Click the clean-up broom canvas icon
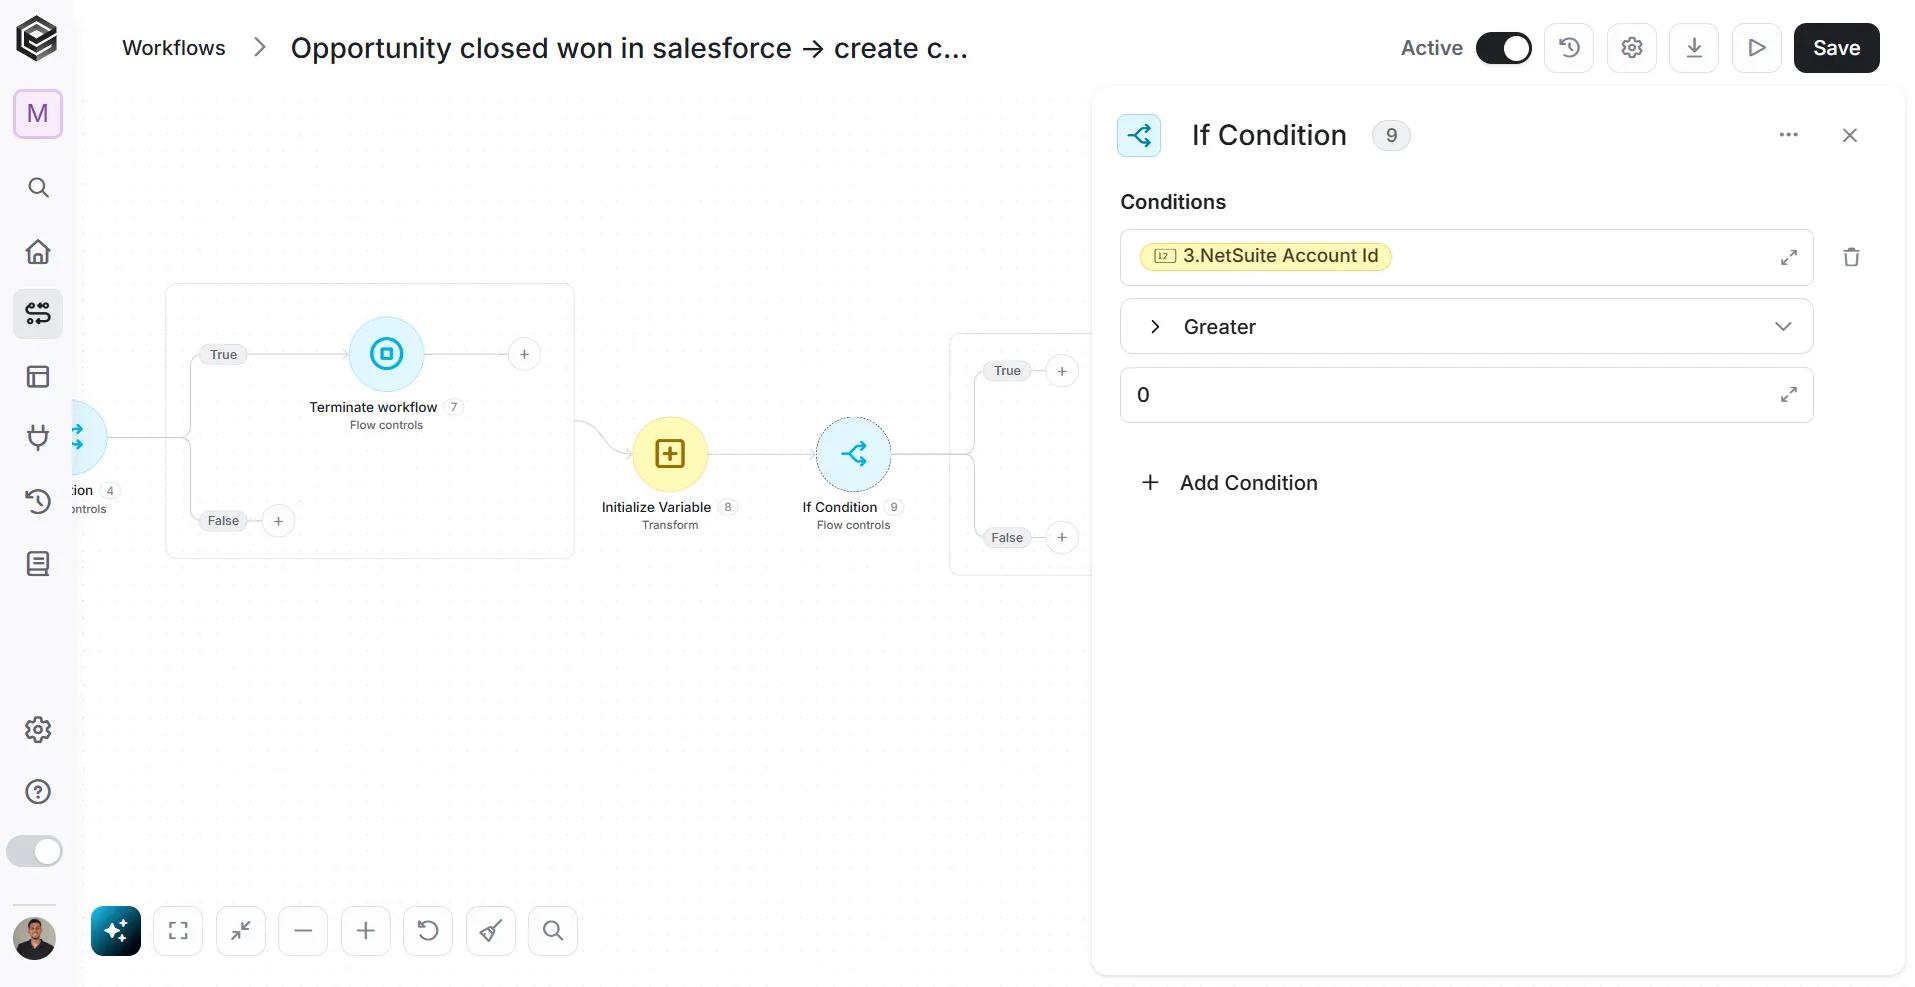The width and height of the screenshot is (1915, 987). tap(491, 931)
